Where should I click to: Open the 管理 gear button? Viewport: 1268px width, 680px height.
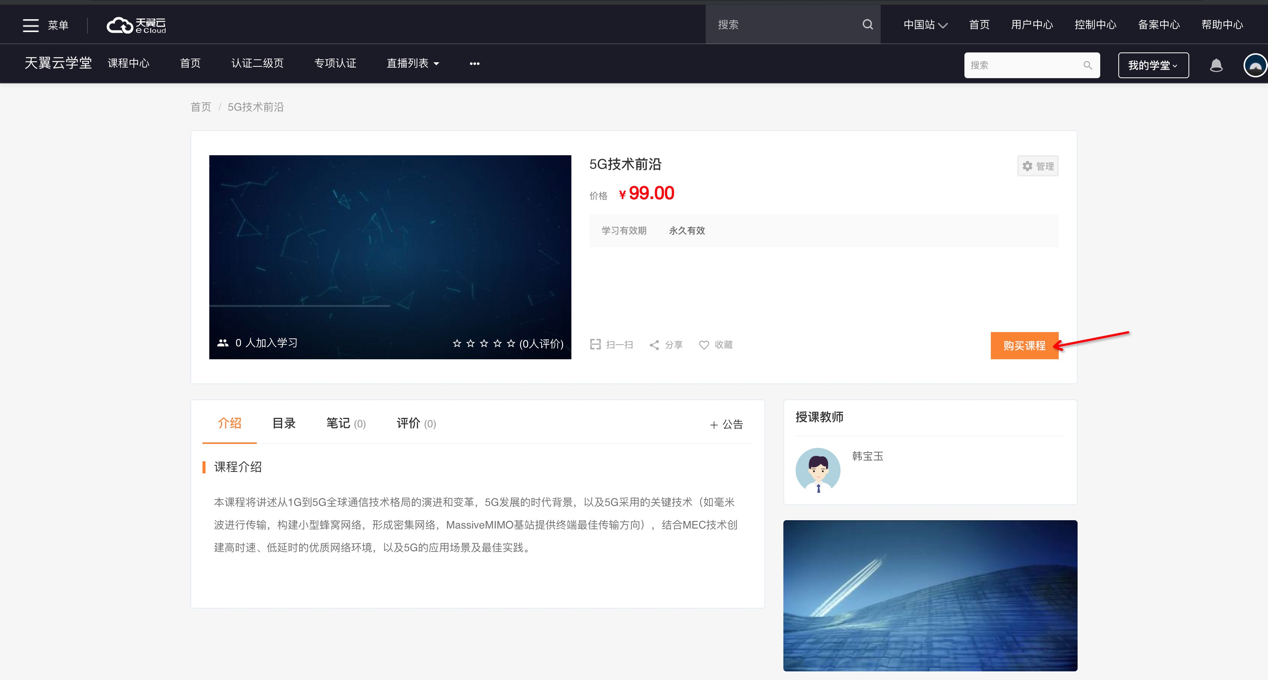1037,166
